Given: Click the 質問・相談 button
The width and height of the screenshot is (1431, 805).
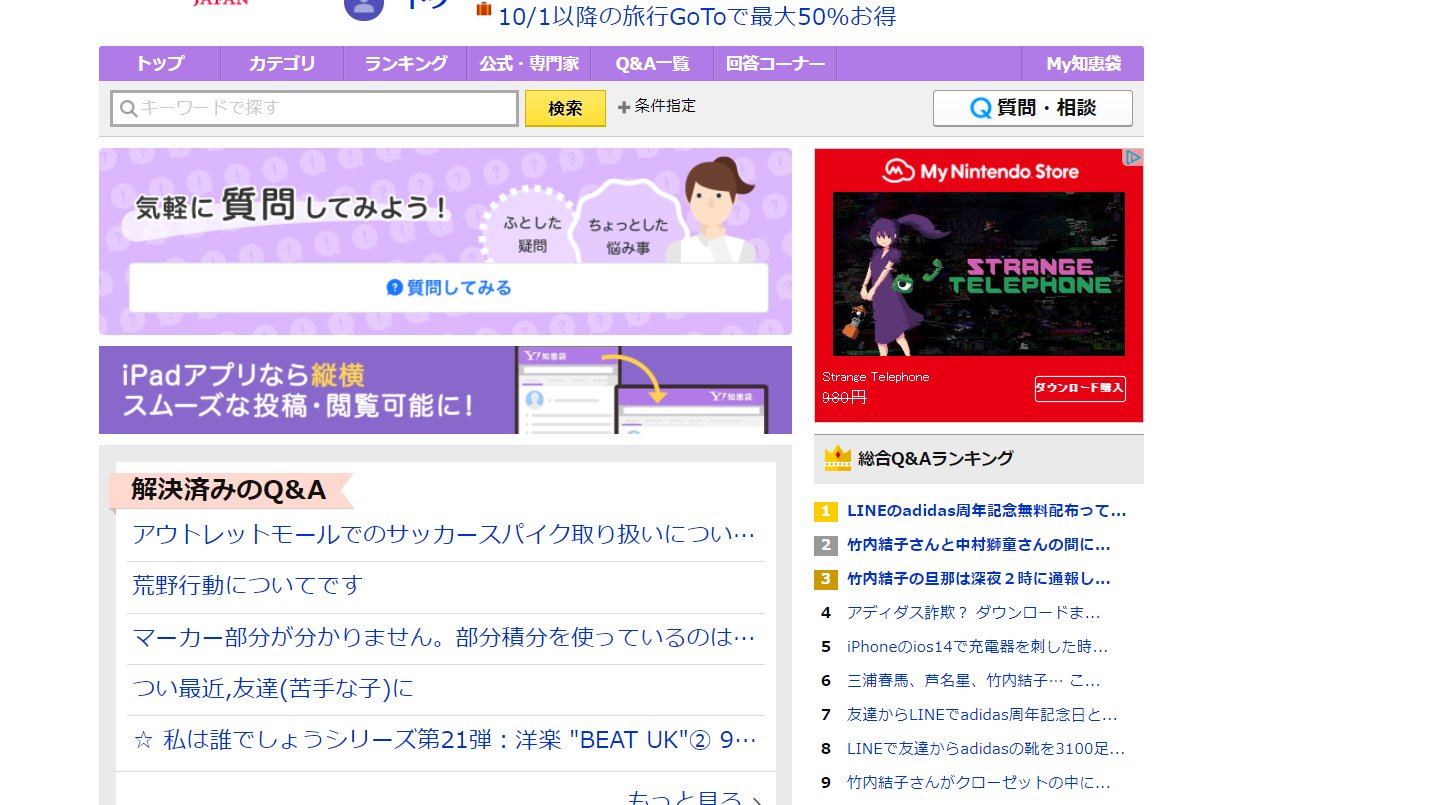Looking at the screenshot, I should (x=1033, y=108).
